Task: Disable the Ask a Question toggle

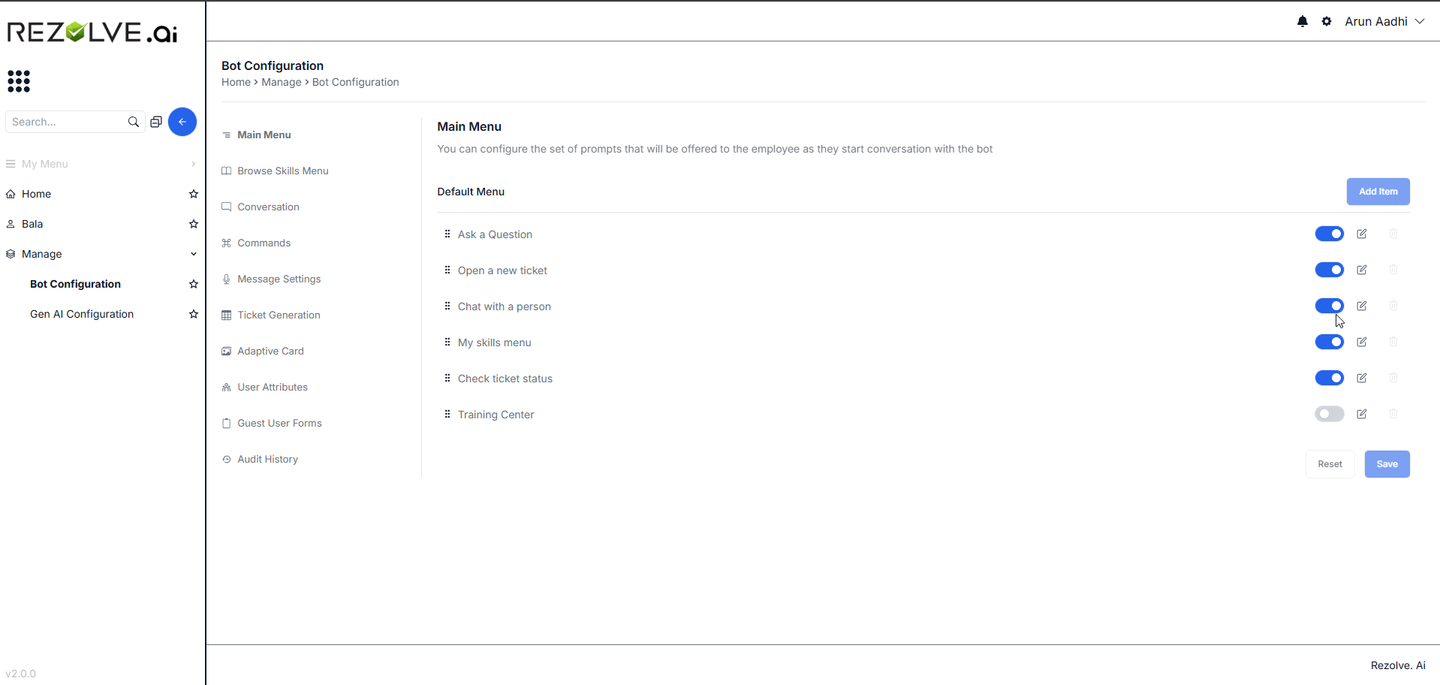Action: [x=1329, y=234]
